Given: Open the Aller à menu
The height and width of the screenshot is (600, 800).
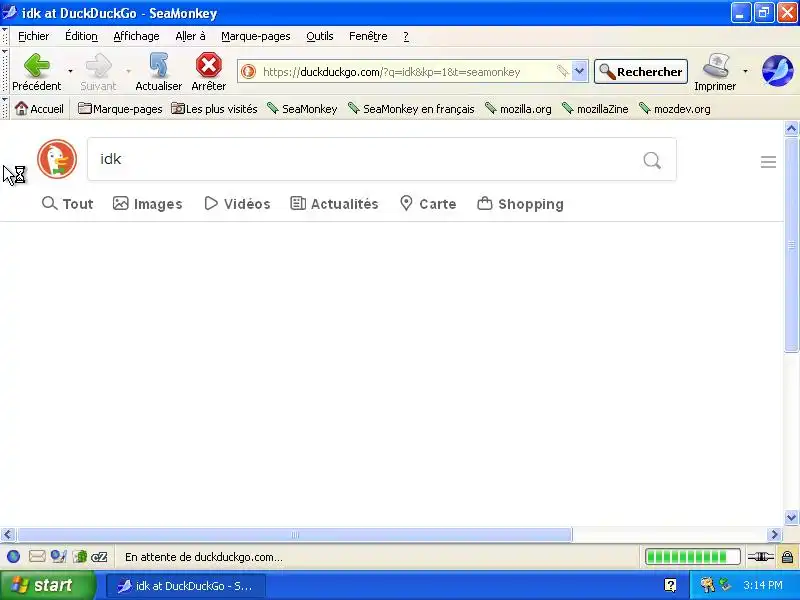Looking at the screenshot, I should pos(190,36).
